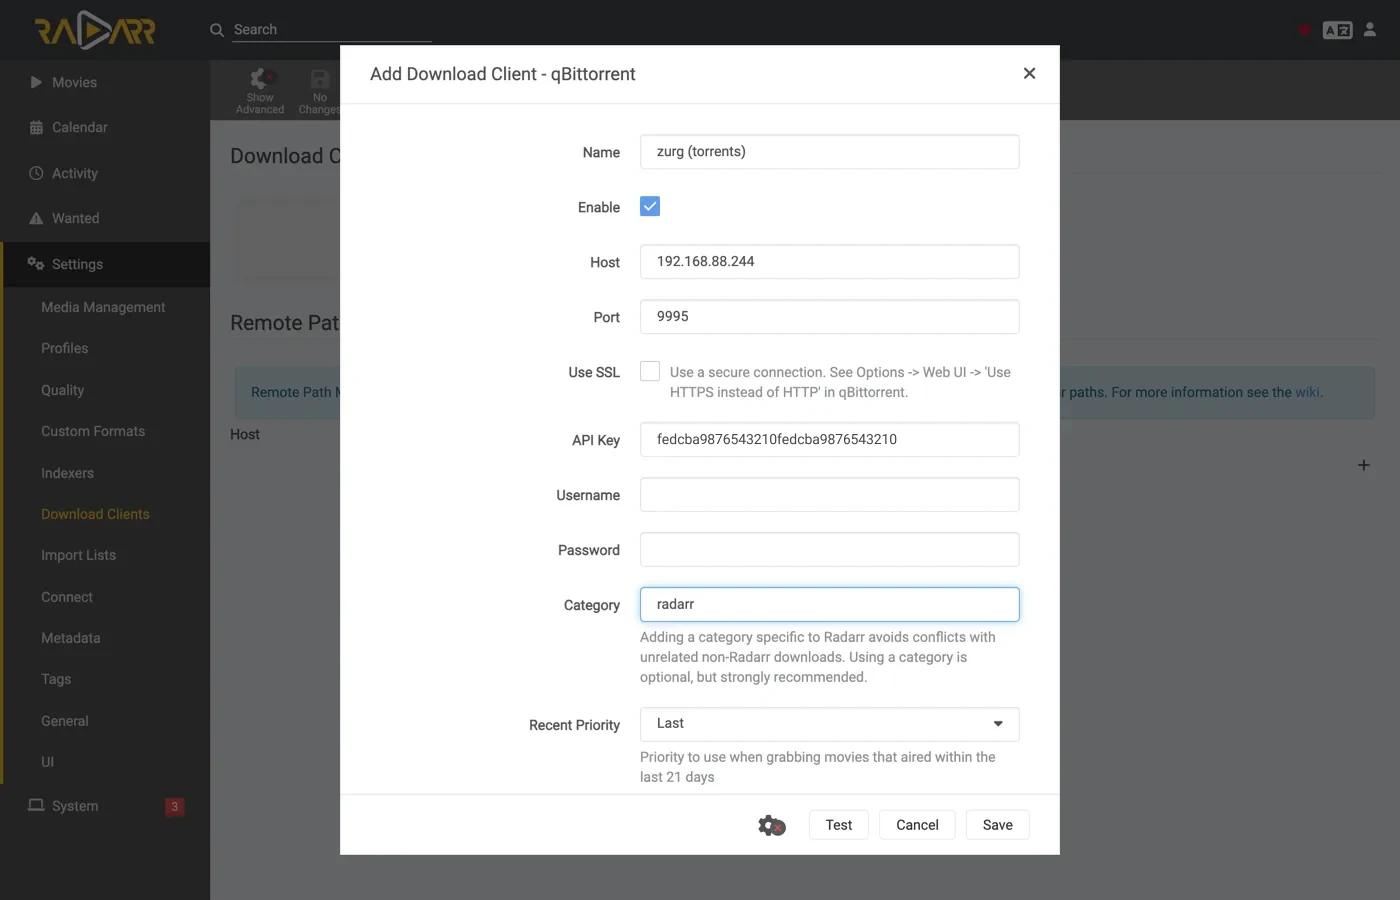Open the Movies section
The image size is (1400, 900).
pyautogui.click(x=105, y=82)
